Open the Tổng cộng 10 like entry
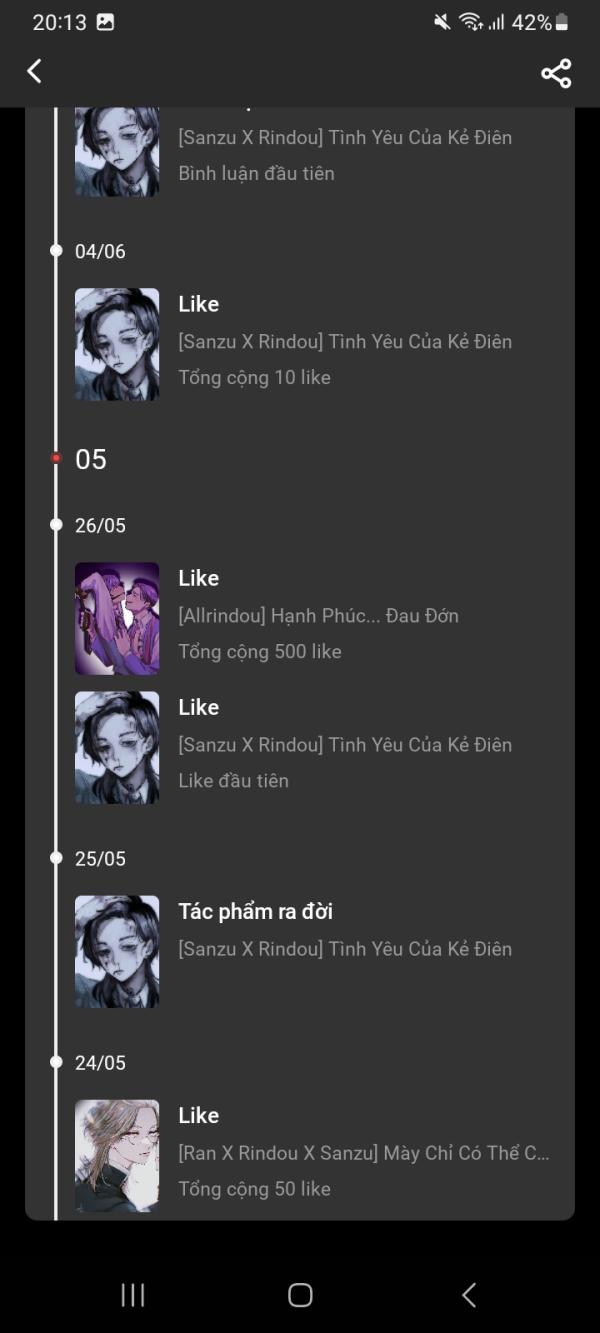This screenshot has width=600, height=1333. 315,345
